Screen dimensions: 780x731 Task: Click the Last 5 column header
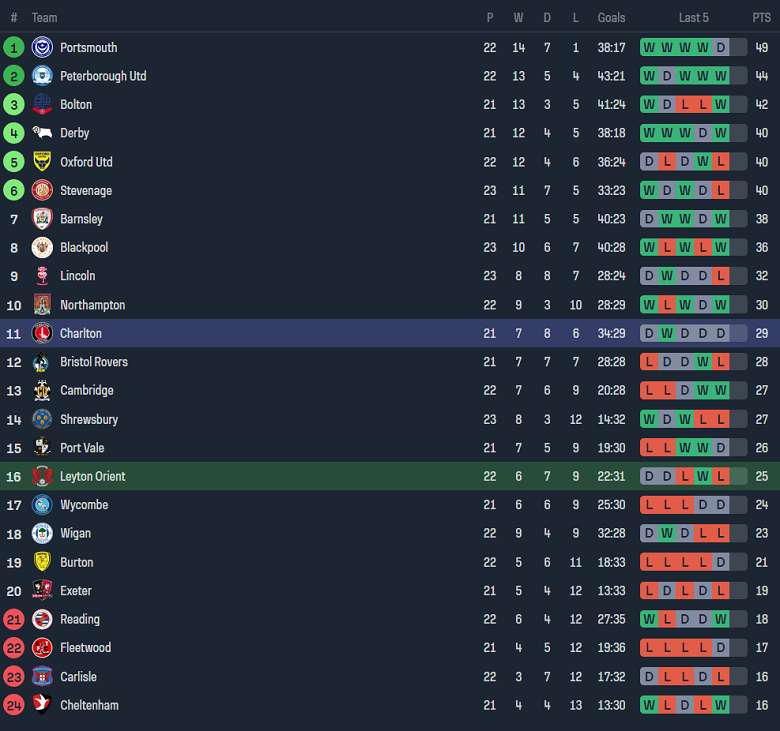click(x=693, y=18)
